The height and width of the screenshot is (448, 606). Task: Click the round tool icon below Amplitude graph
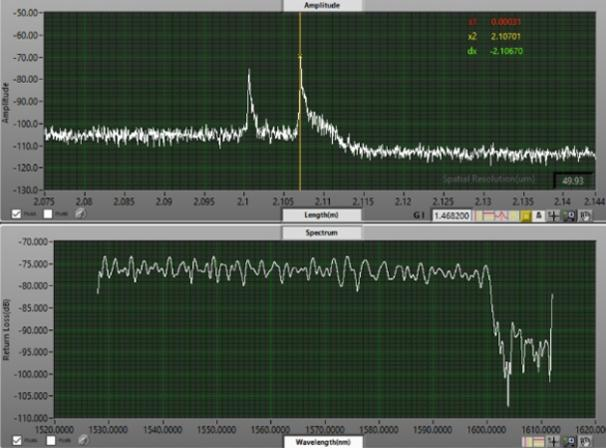click(x=80, y=215)
